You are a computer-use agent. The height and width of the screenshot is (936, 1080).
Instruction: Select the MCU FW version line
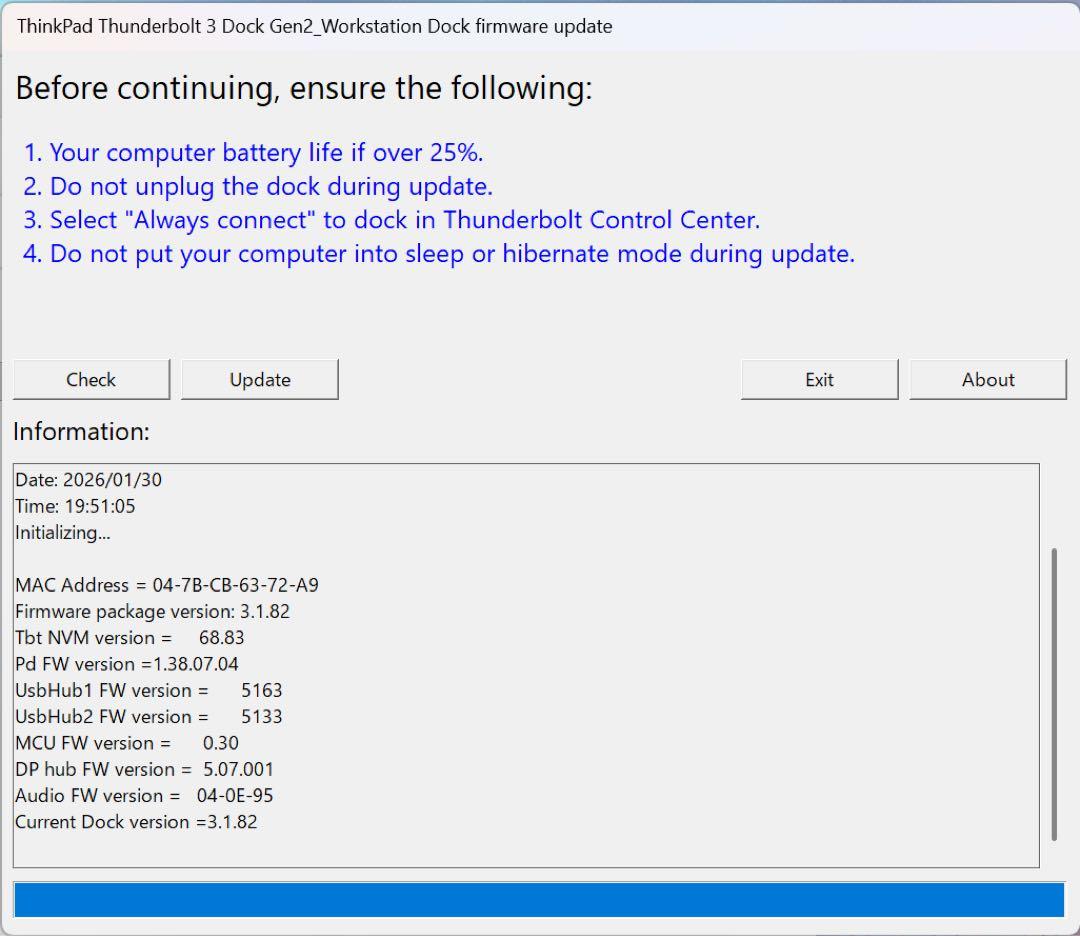click(x=127, y=743)
